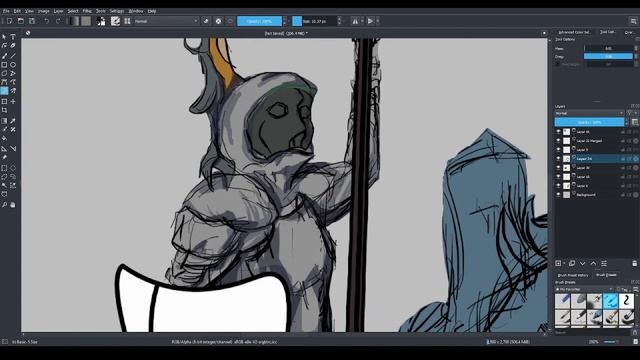Select the Fill bucket tool
Image resolution: width=640 pixels, height=360 pixels.
(x=4, y=138)
